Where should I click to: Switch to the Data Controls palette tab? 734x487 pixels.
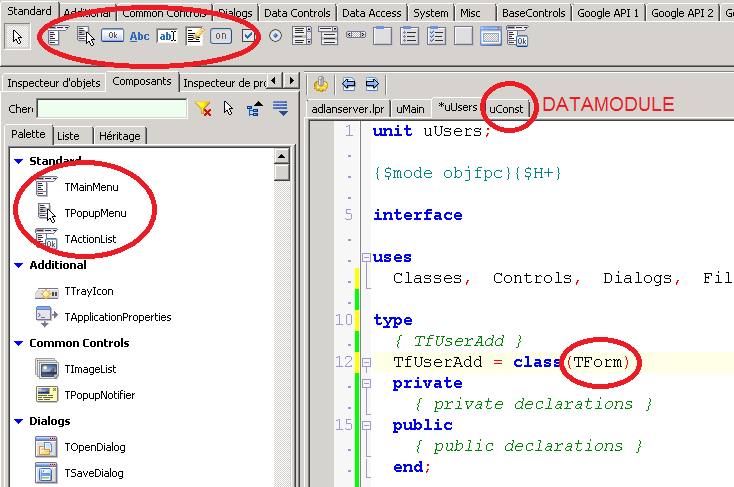click(x=297, y=13)
